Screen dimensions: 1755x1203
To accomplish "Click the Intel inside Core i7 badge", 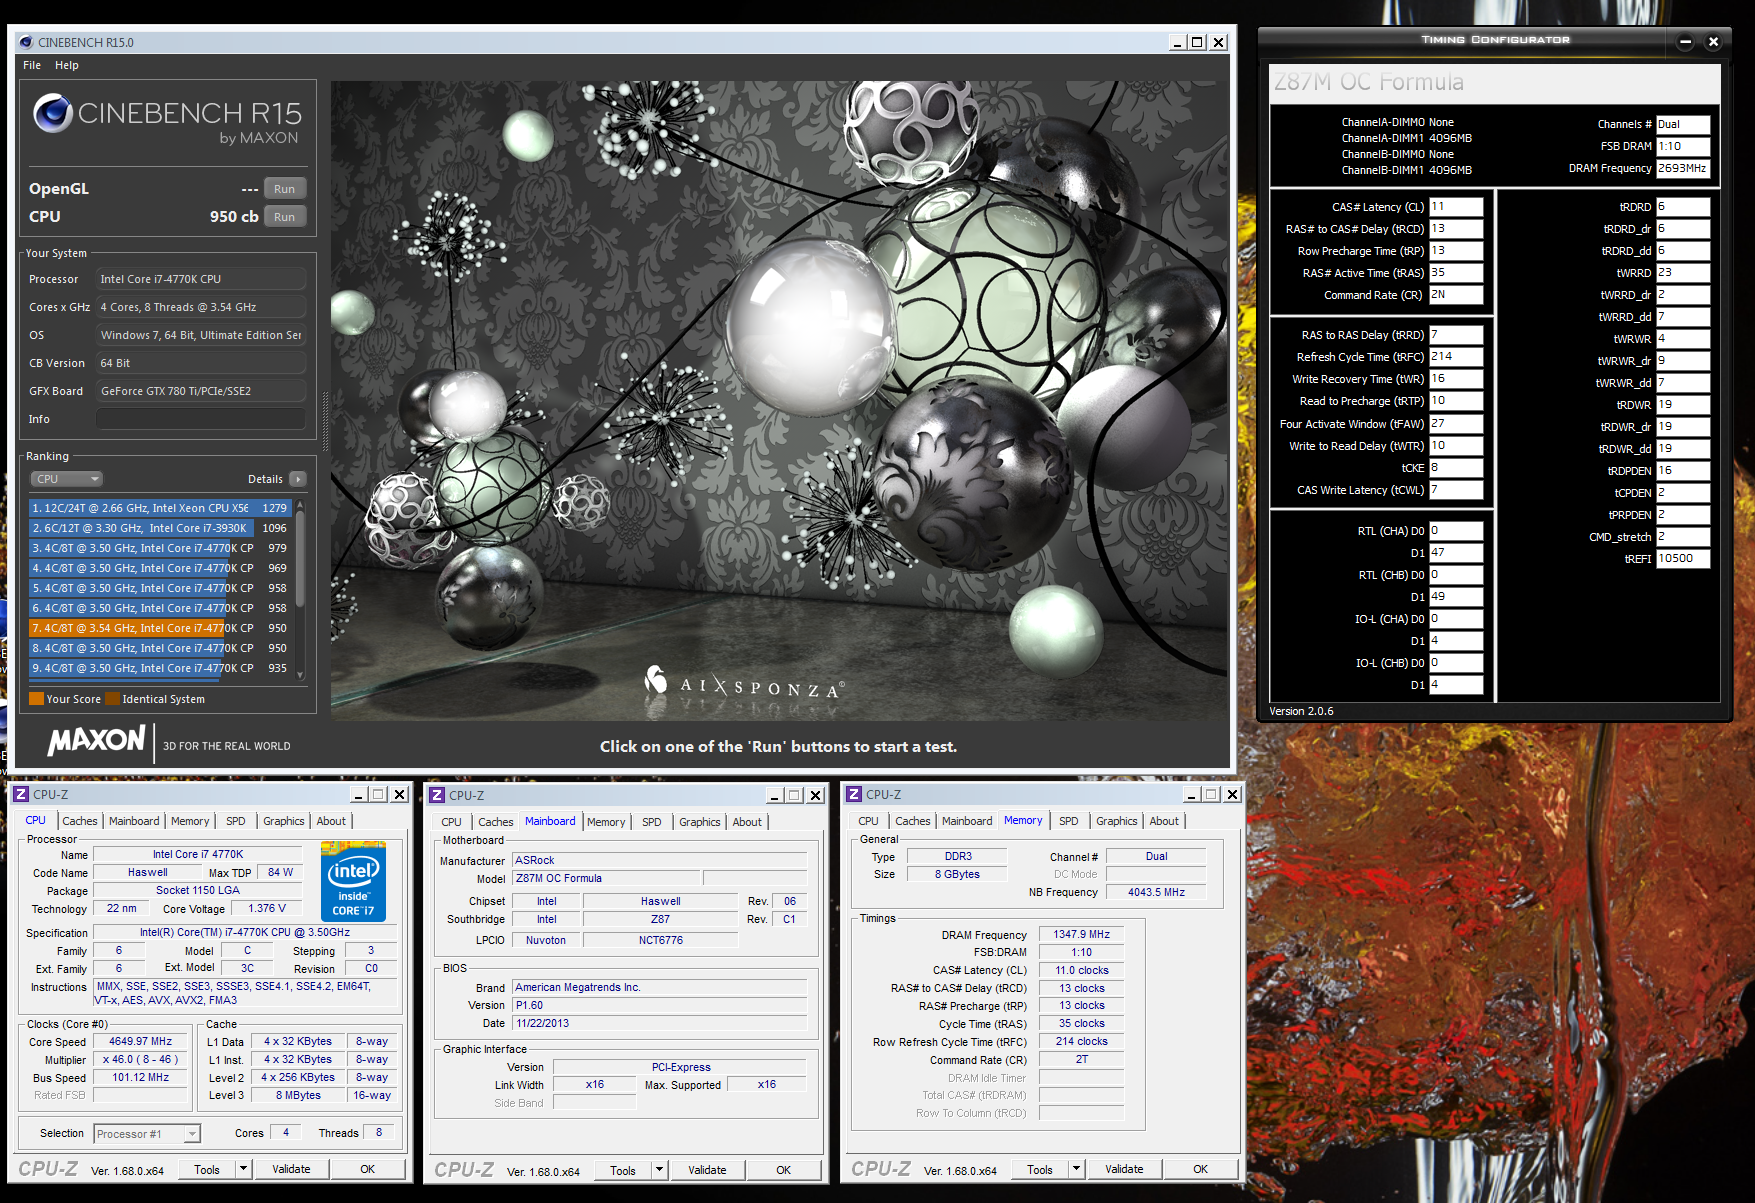I will pyautogui.click(x=353, y=881).
